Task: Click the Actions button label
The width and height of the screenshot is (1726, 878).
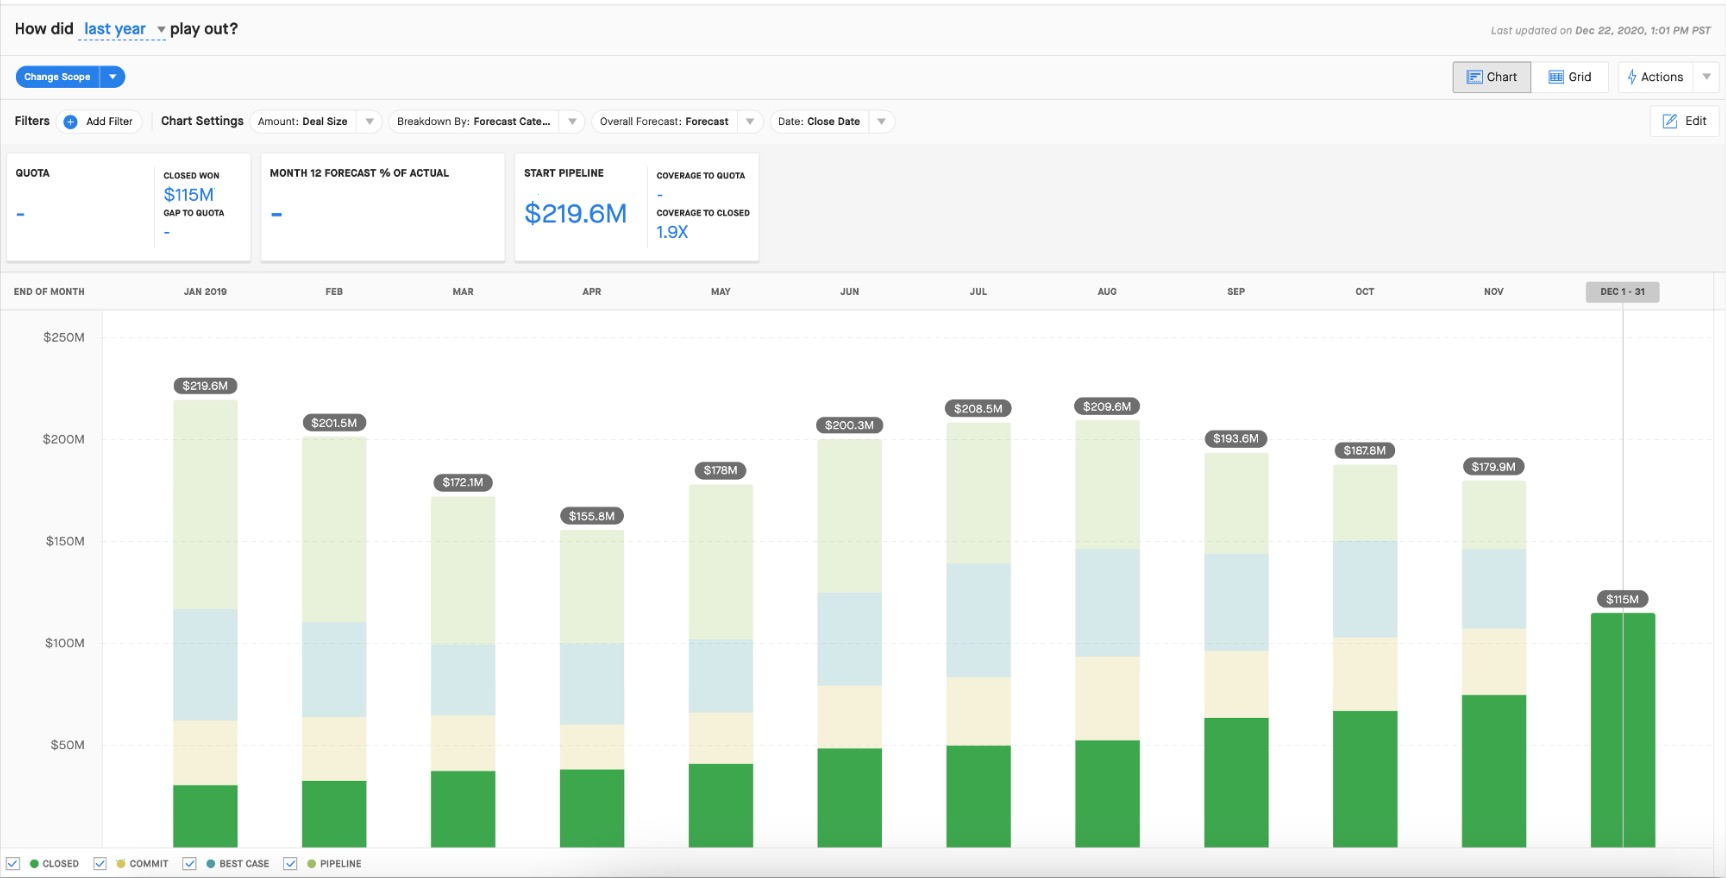Action: click(x=1662, y=77)
